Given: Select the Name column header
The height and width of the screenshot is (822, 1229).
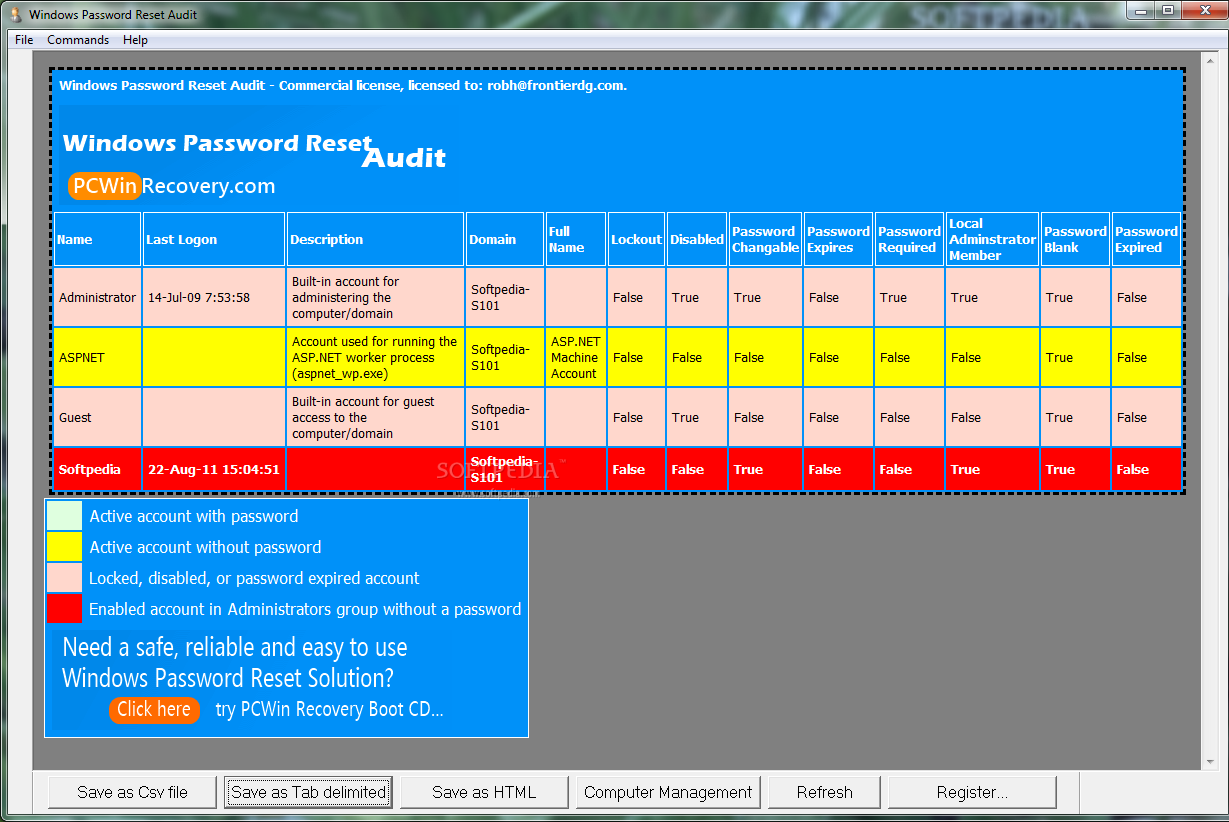Looking at the screenshot, I should pyautogui.click(x=97, y=239).
